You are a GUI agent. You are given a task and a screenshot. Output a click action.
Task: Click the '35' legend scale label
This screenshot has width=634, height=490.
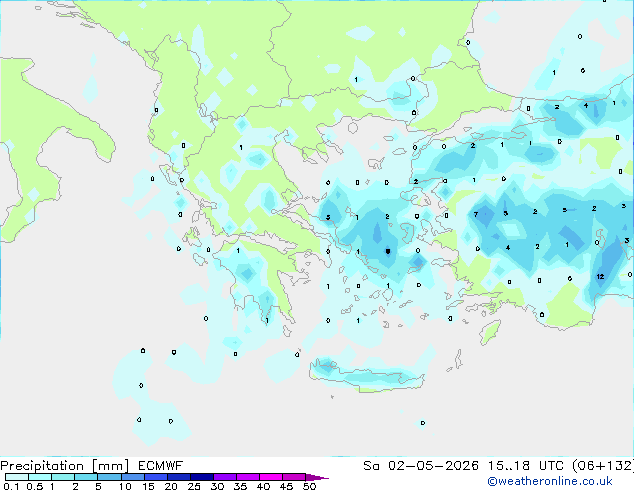(x=240, y=486)
